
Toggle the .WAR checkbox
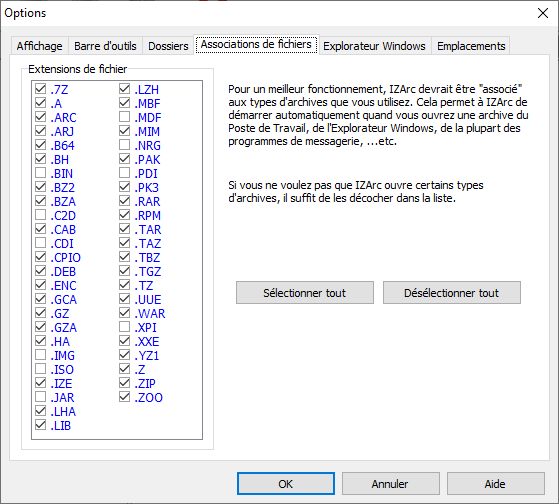[x=124, y=313]
